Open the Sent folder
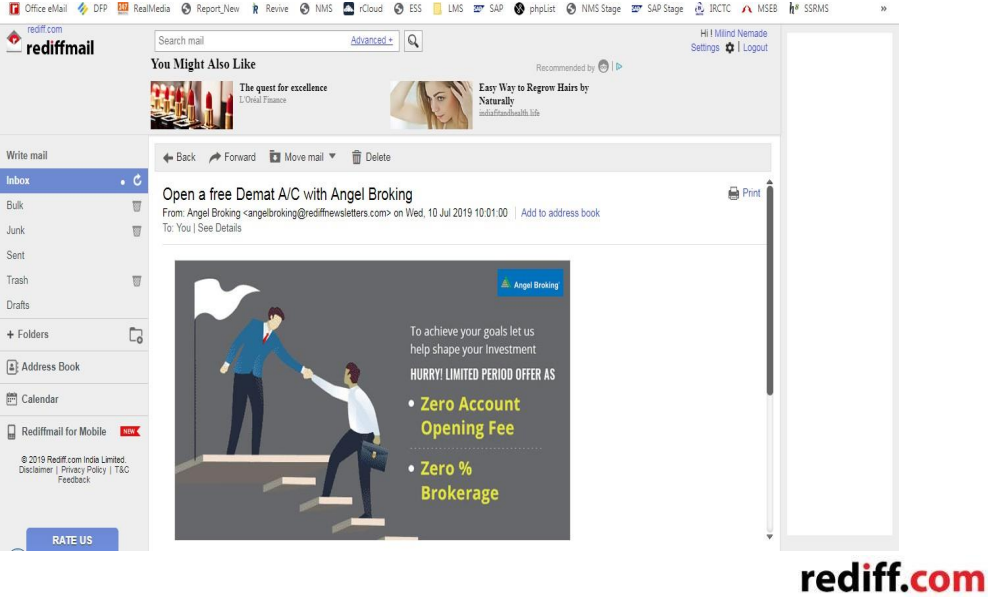The width and height of the screenshot is (1002, 601). point(16,256)
